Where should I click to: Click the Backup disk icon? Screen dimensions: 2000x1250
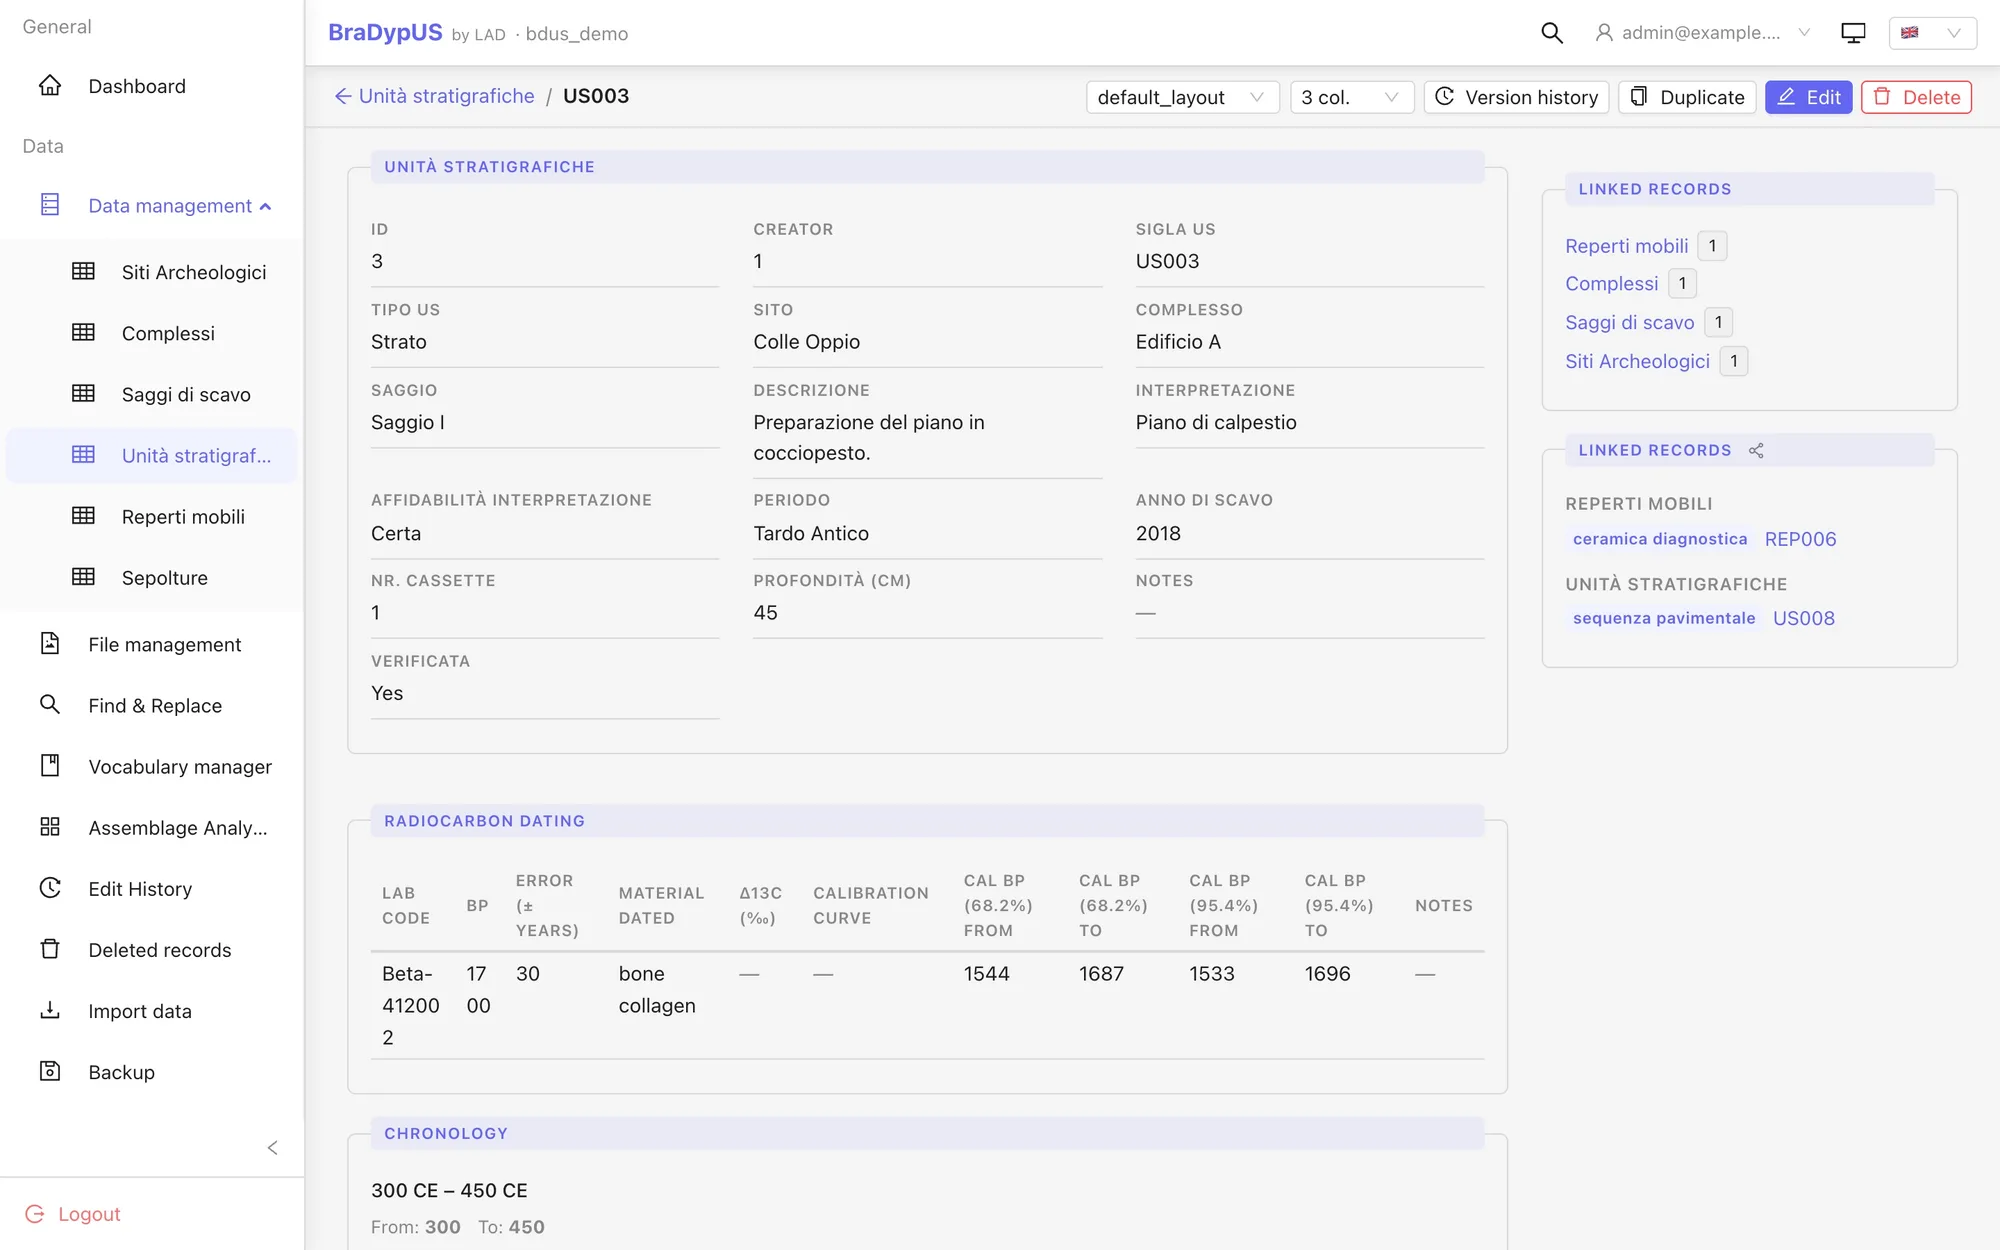coord(50,1071)
